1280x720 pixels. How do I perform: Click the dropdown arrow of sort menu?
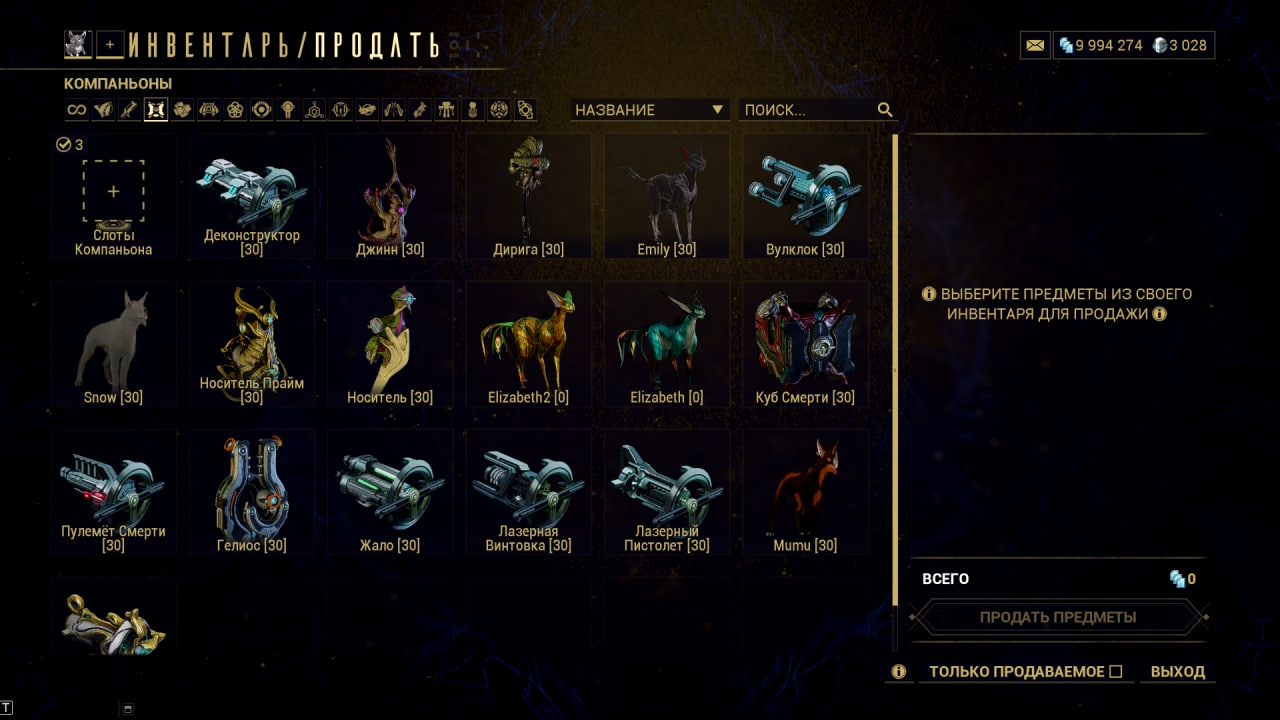717,110
